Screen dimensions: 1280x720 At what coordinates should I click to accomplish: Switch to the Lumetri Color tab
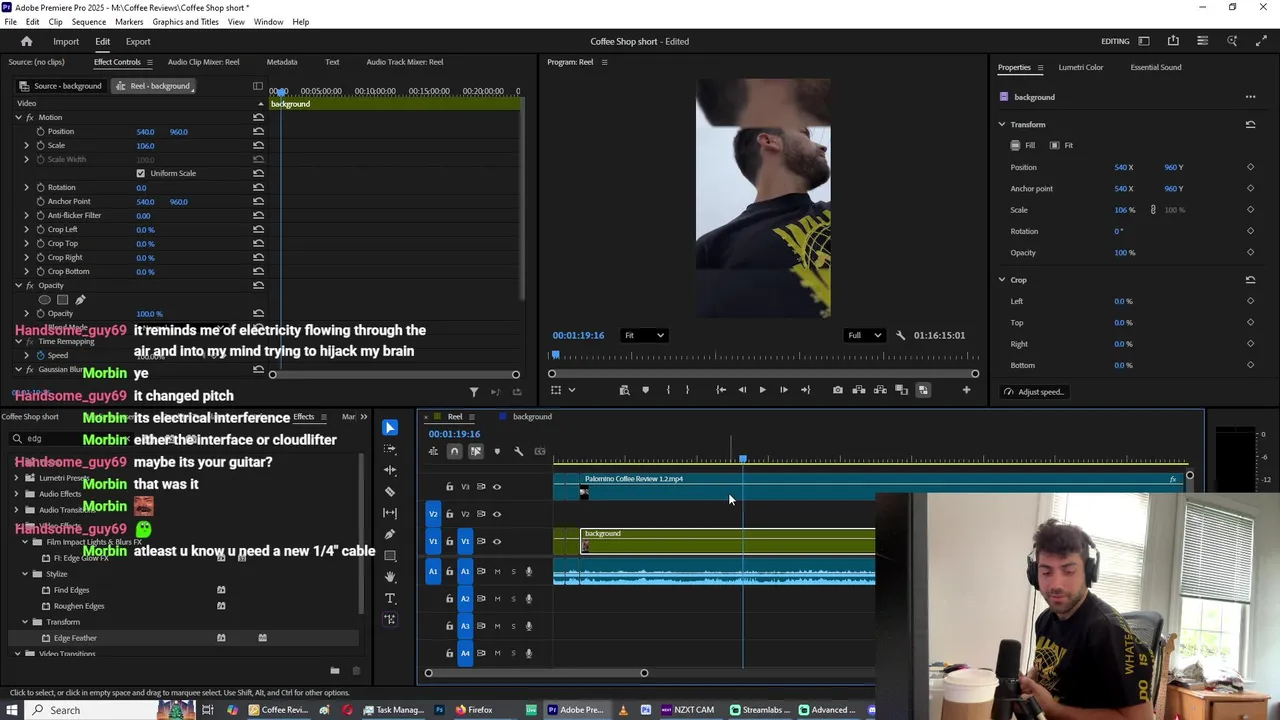pyautogui.click(x=1081, y=67)
